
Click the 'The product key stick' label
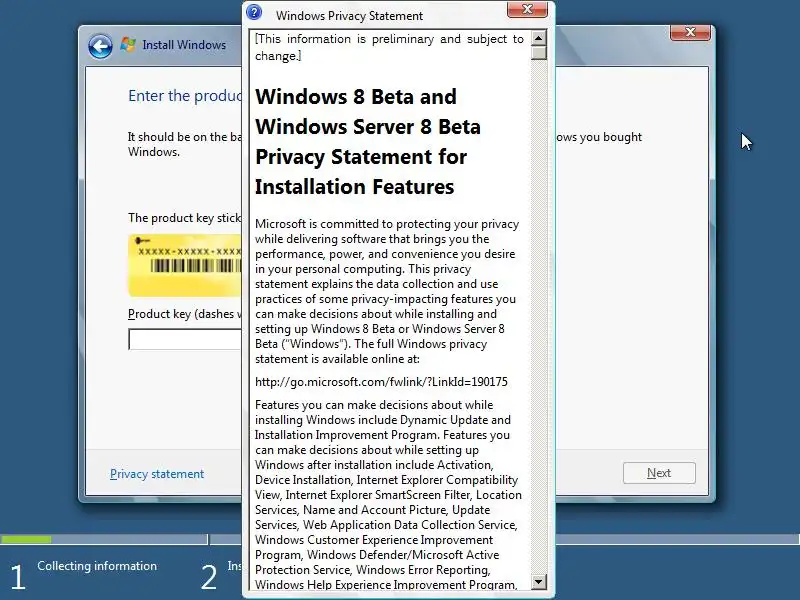(184, 218)
